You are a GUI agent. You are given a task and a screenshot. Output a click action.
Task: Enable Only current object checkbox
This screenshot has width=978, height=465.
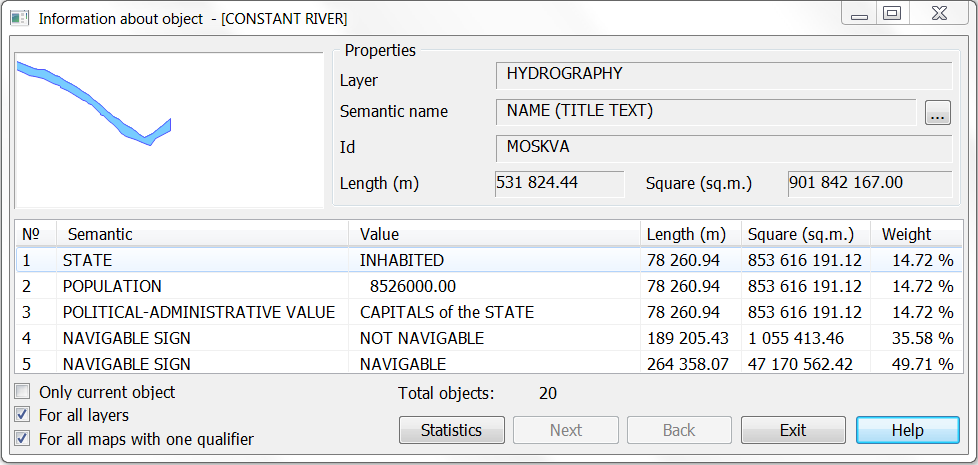coord(22,391)
